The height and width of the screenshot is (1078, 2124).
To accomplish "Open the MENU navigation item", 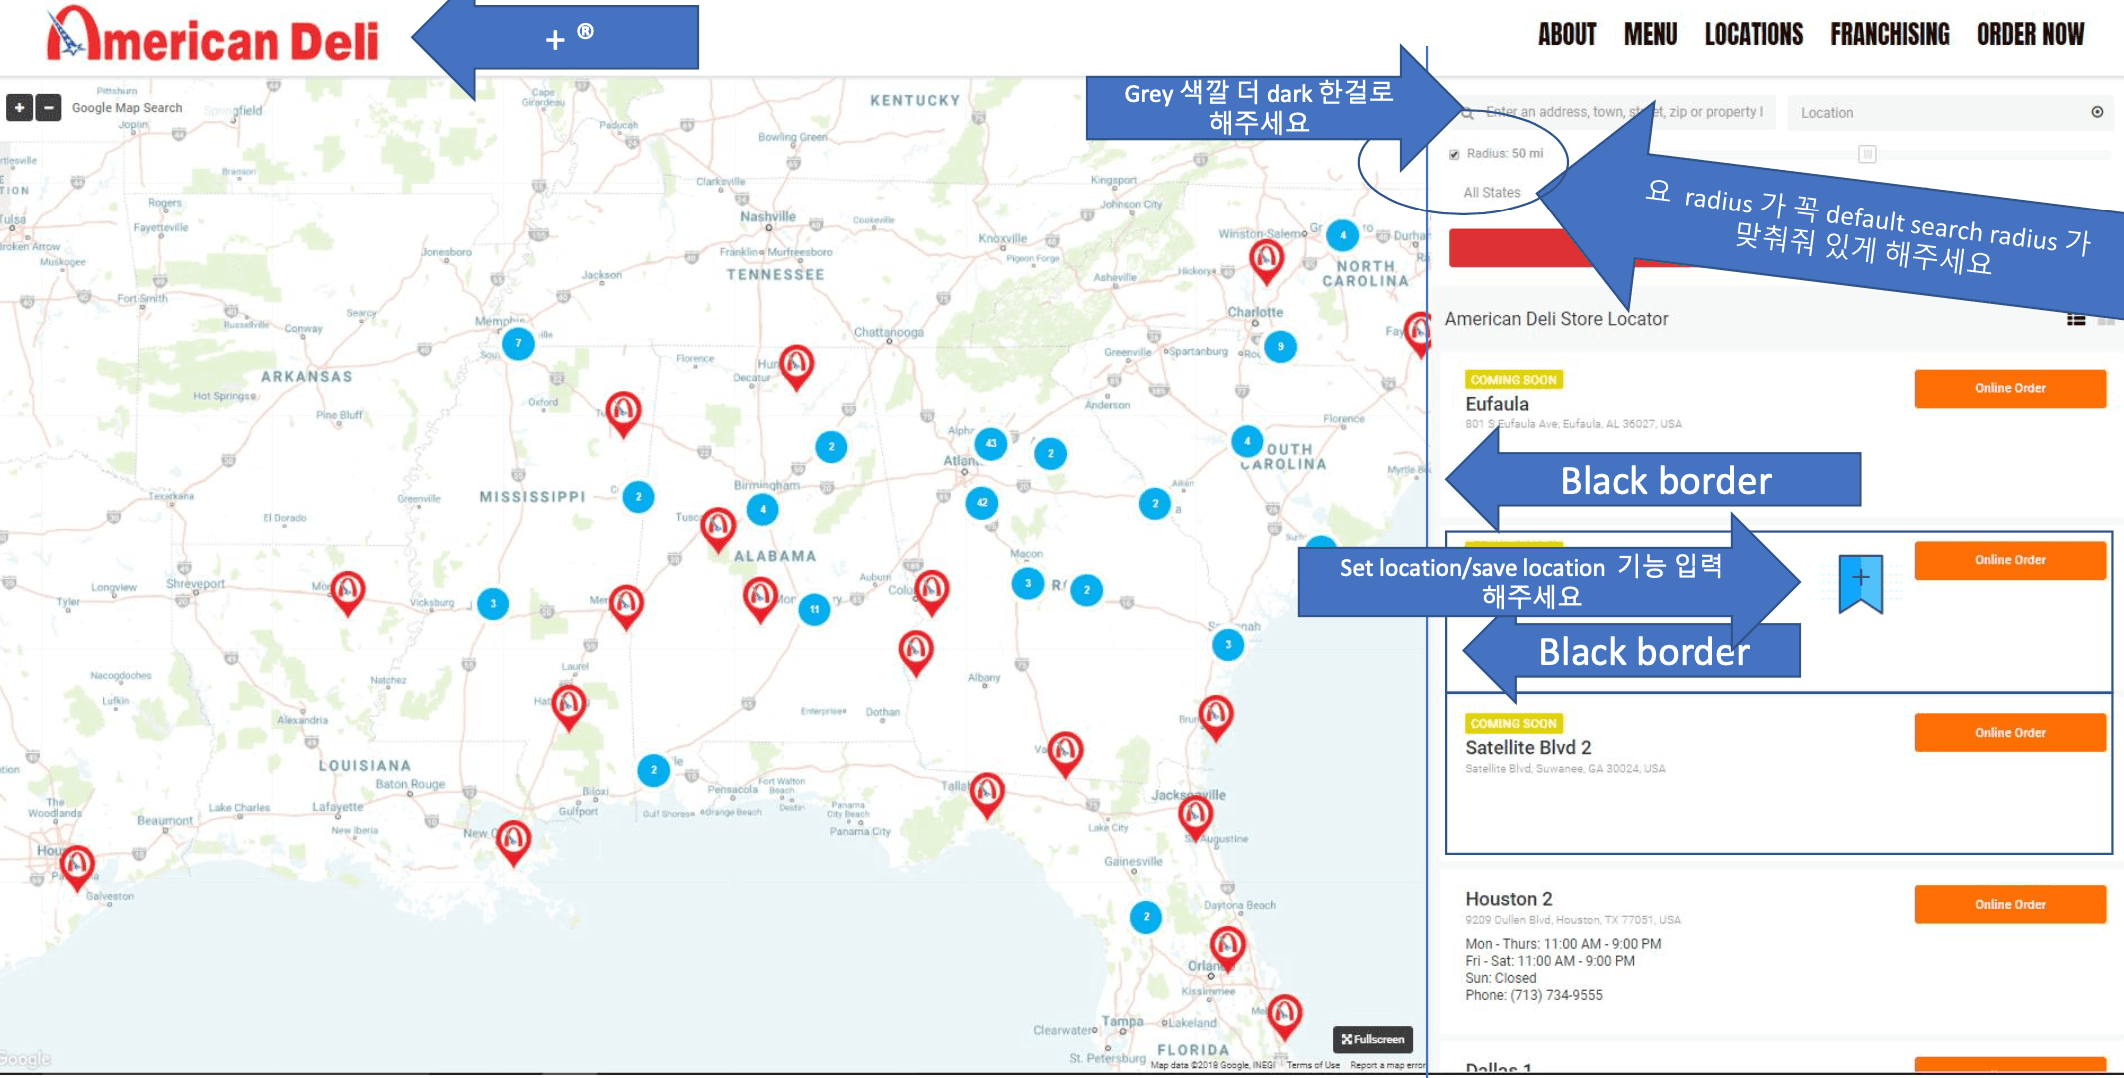I will [x=1650, y=35].
